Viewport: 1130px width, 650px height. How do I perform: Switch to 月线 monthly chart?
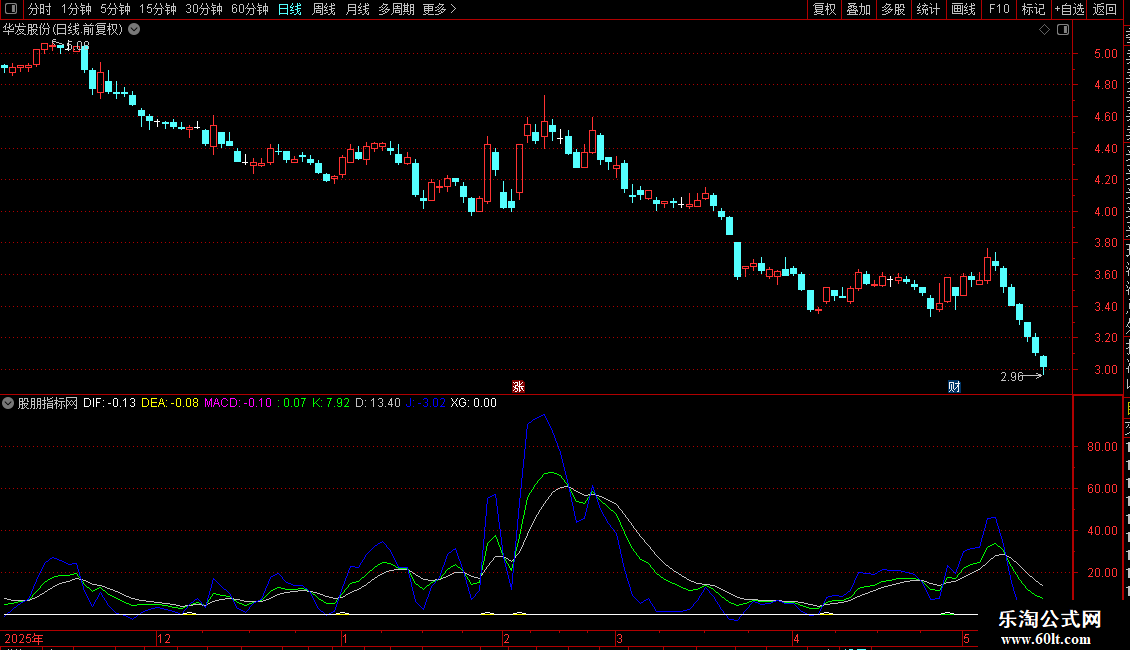point(357,9)
